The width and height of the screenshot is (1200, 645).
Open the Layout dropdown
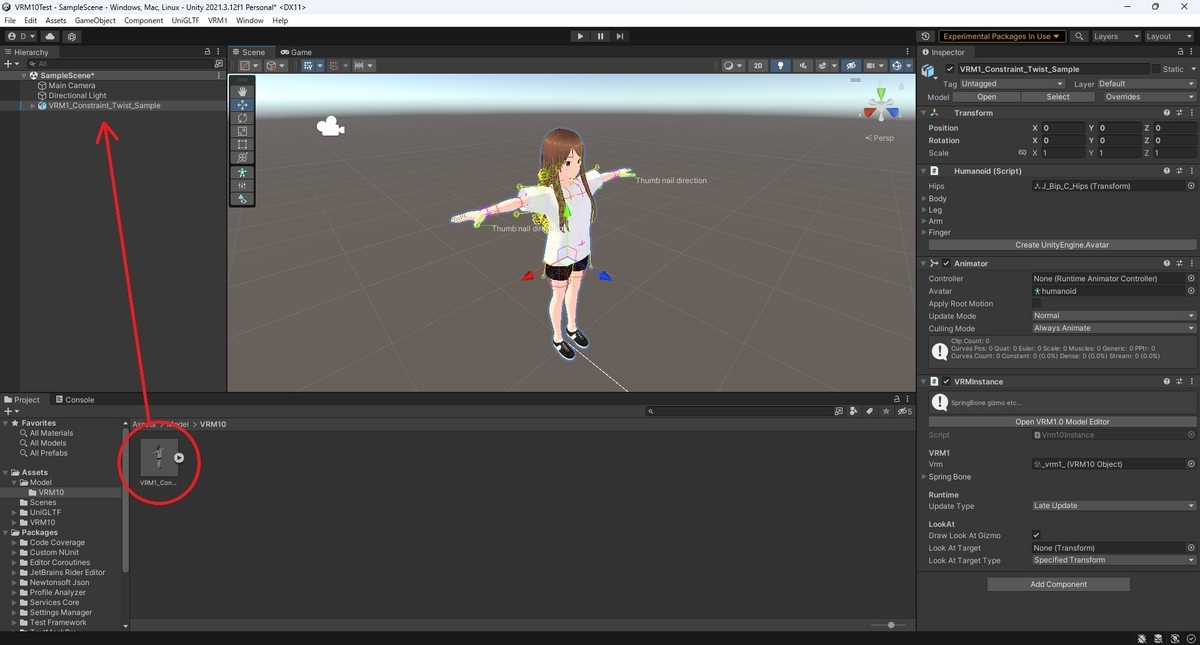click(x=1168, y=36)
